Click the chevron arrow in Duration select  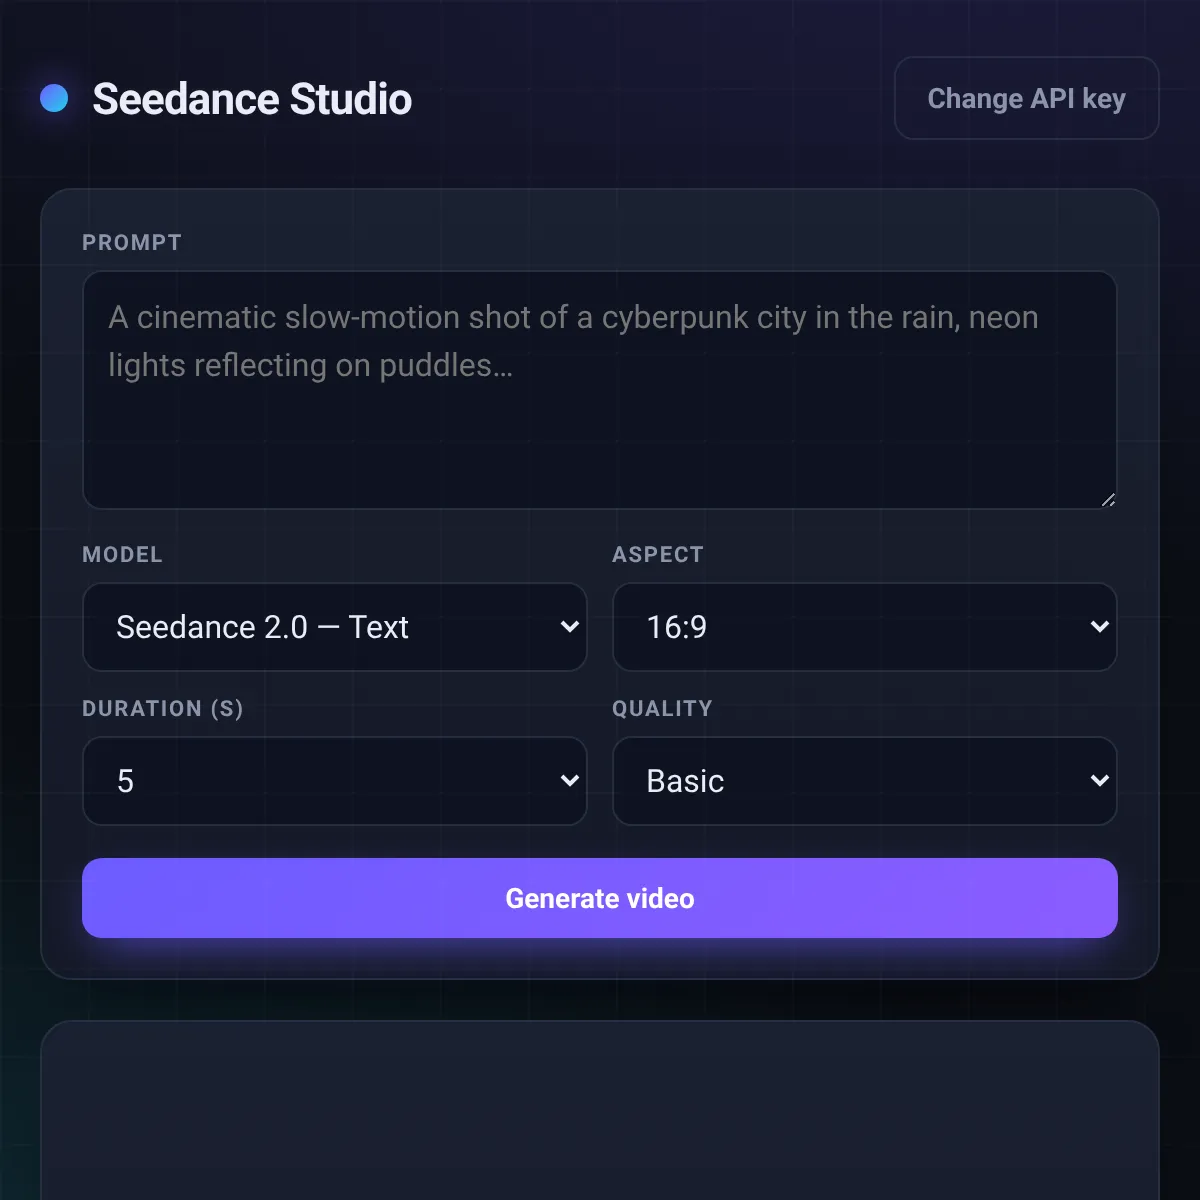click(x=570, y=781)
